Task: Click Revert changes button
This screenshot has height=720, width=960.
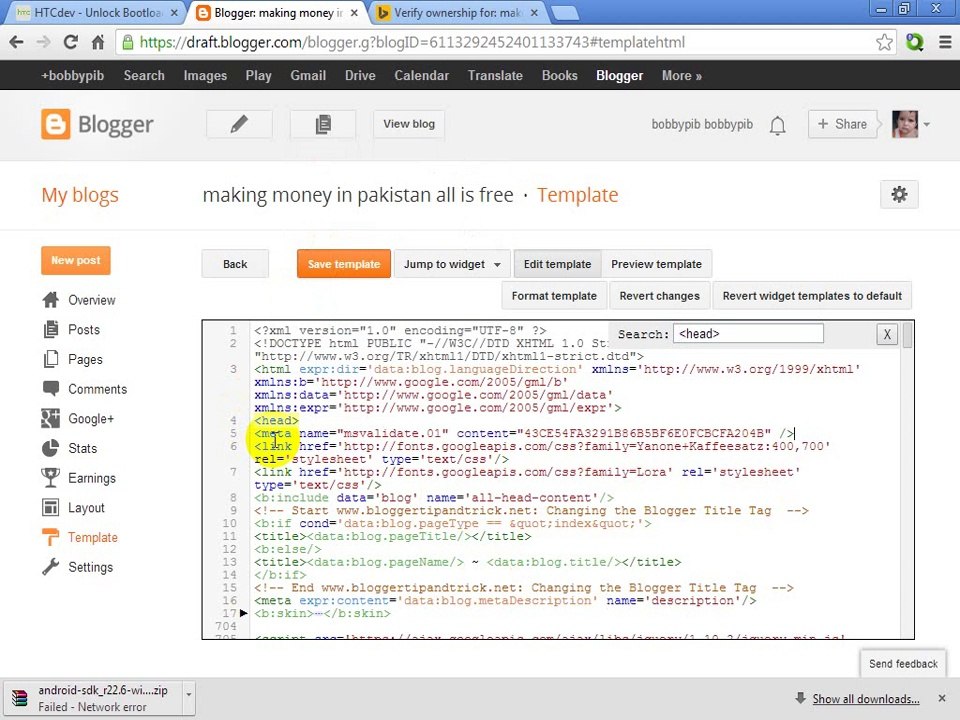Action: [x=659, y=296]
